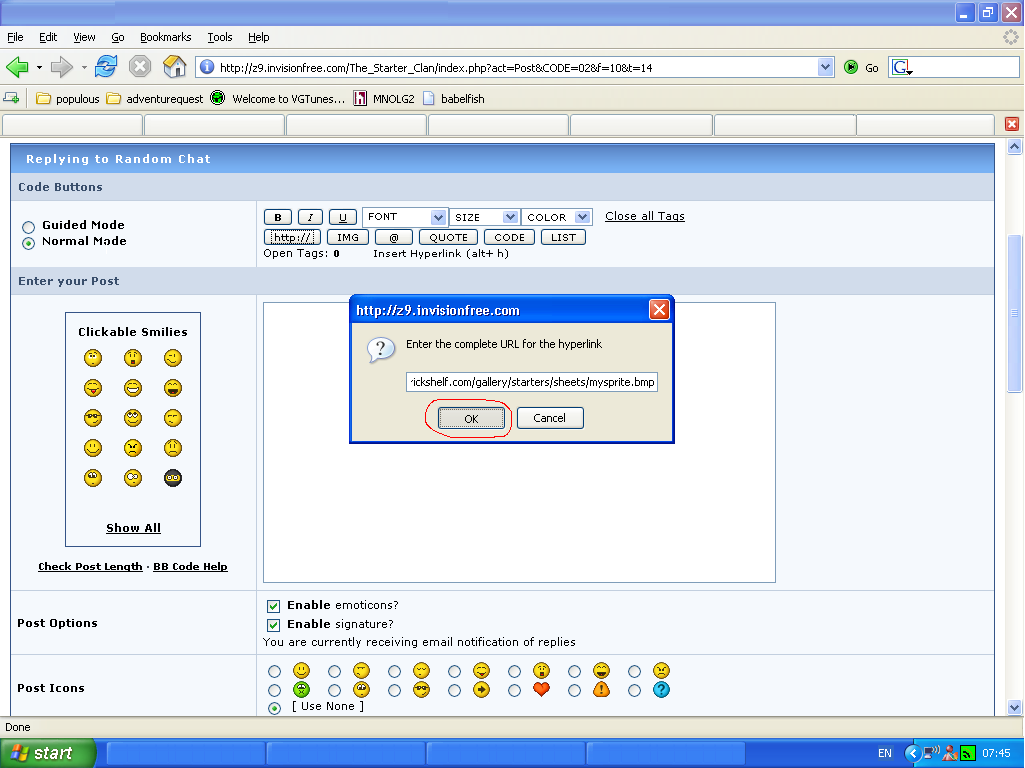The height and width of the screenshot is (768, 1025).
Task: Open the Welcome to VGTunes bookmark
Action: point(278,99)
